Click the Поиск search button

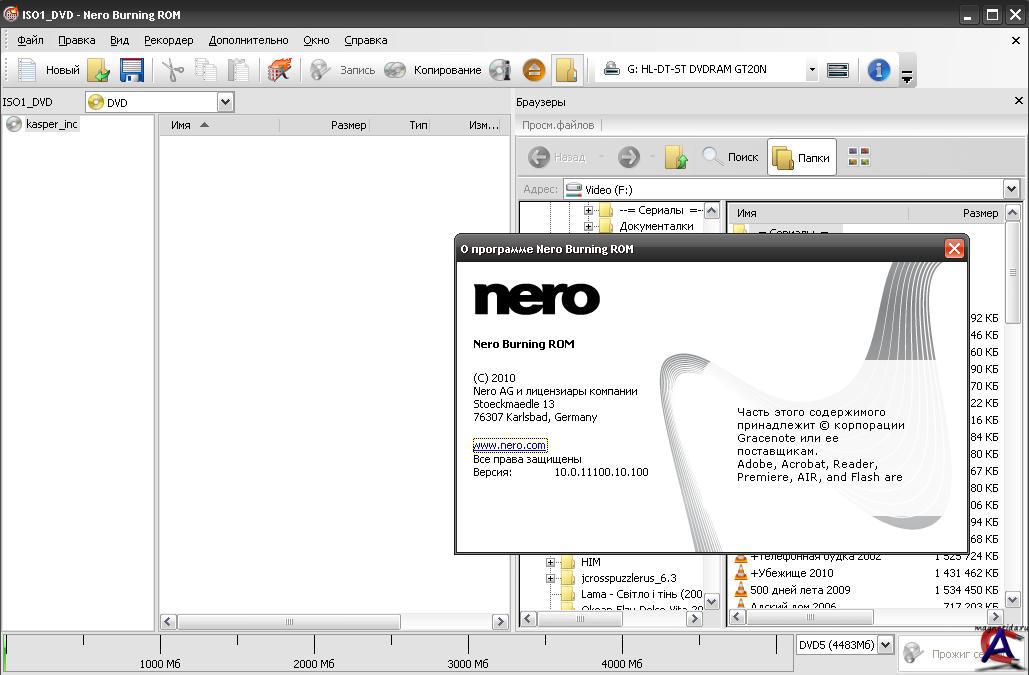(730, 157)
